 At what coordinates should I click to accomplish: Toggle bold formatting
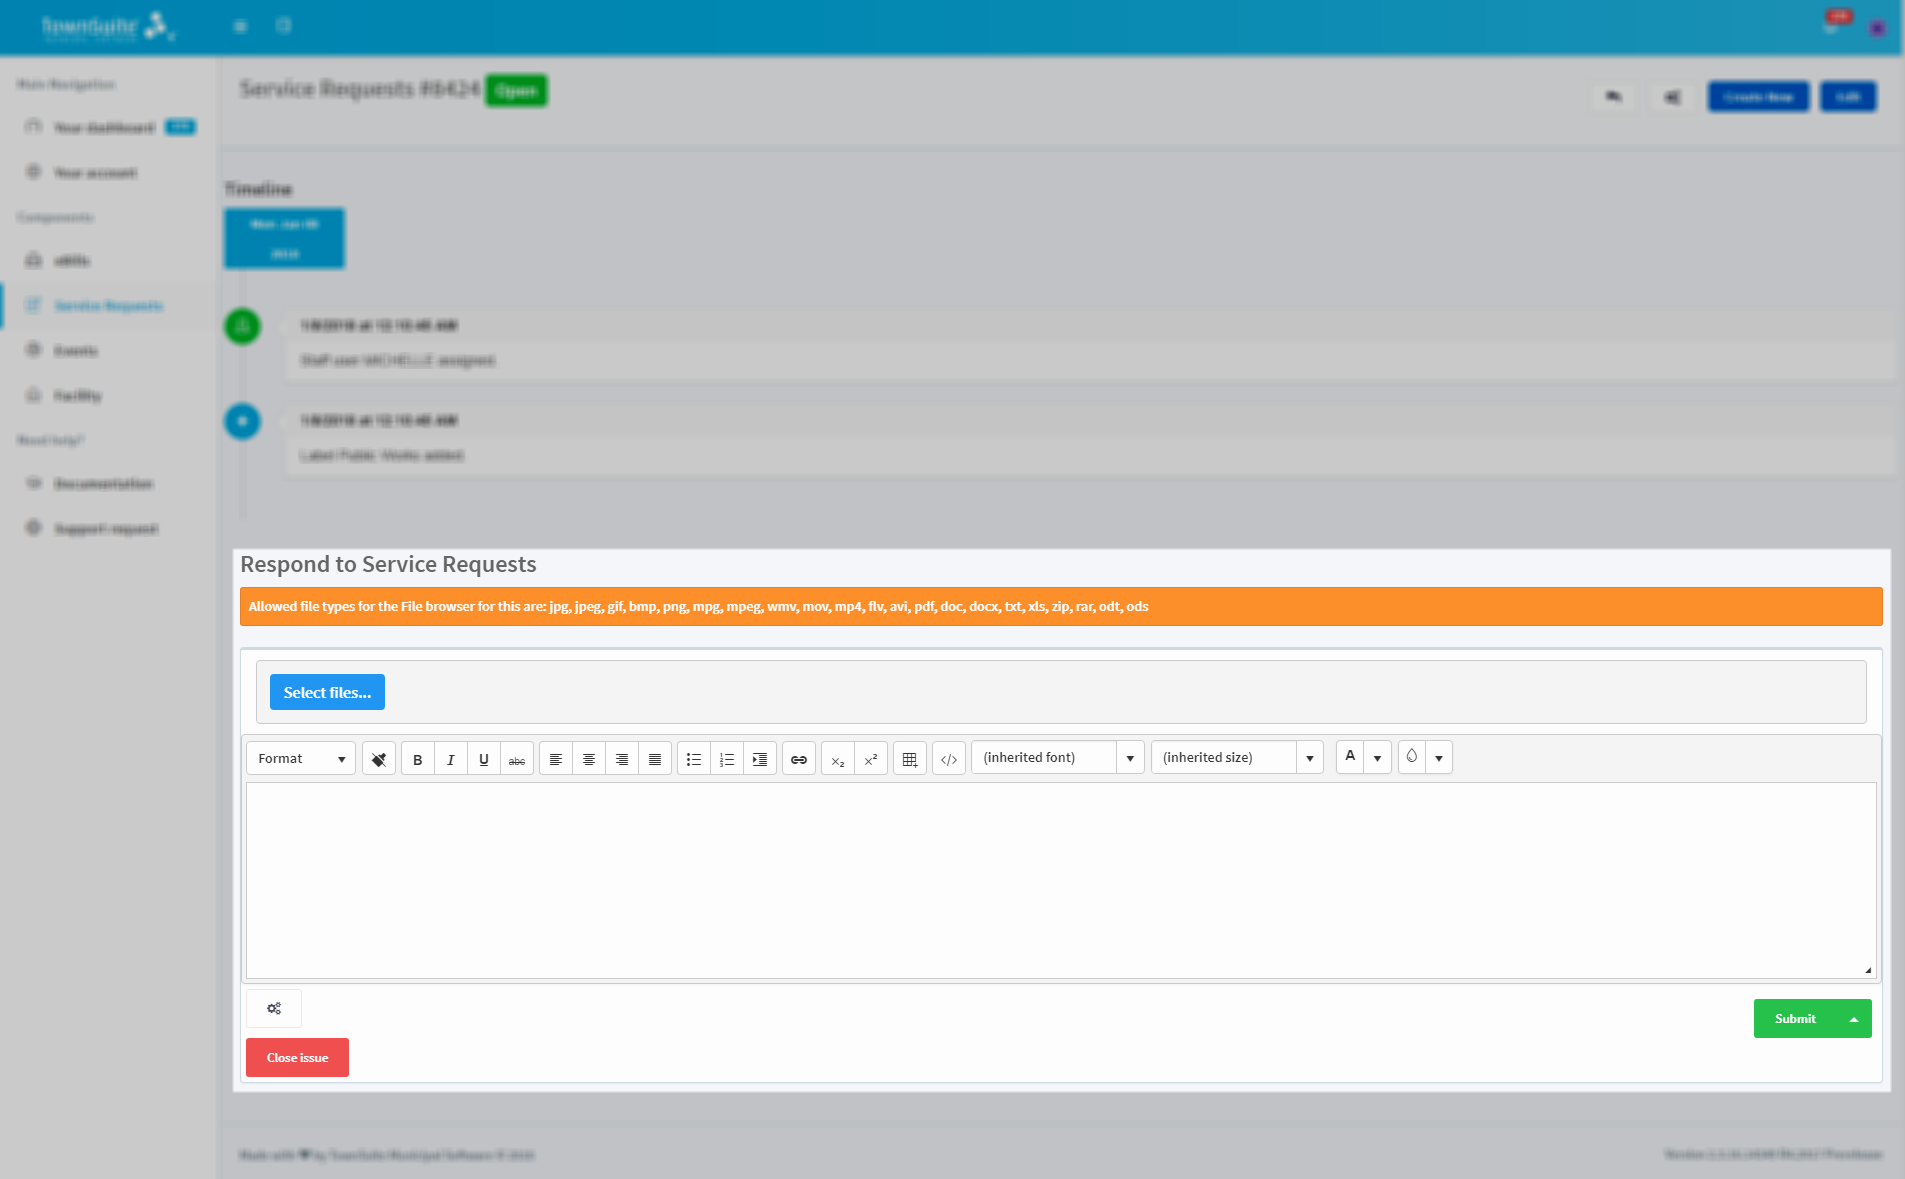click(418, 759)
